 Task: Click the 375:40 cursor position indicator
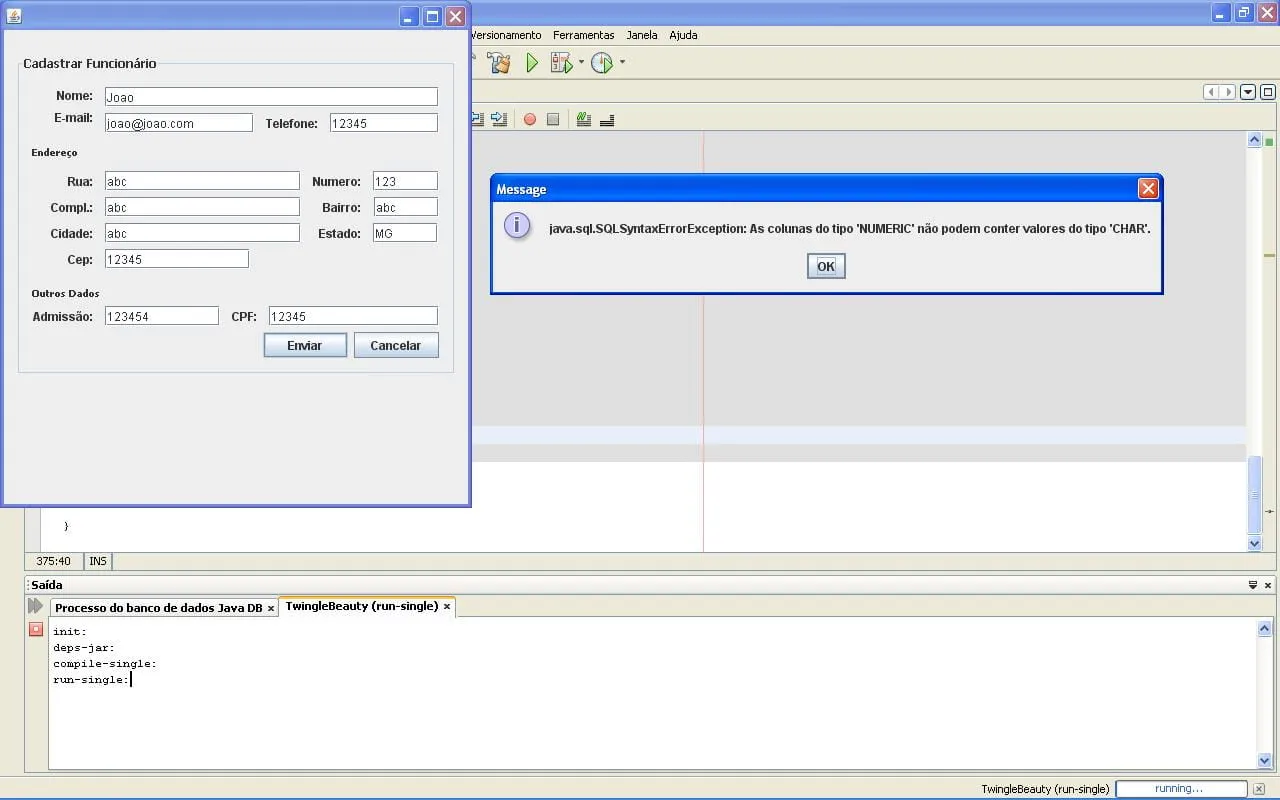54,561
